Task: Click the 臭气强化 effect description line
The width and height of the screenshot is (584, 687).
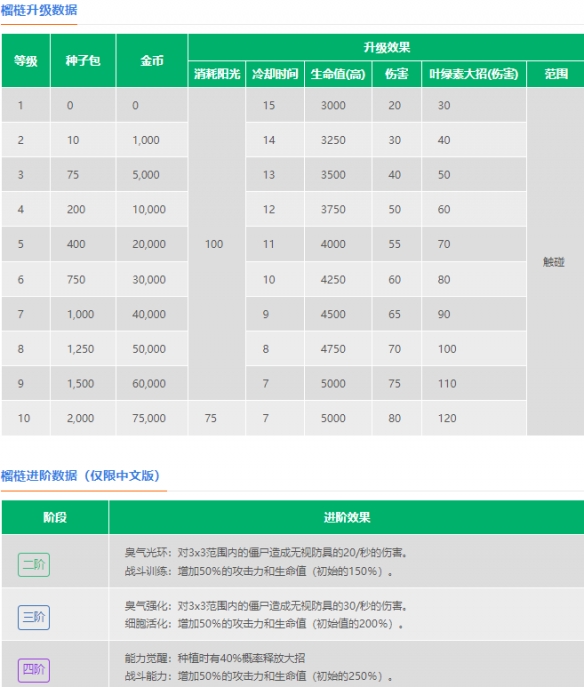Action: (x=266, y=606)
